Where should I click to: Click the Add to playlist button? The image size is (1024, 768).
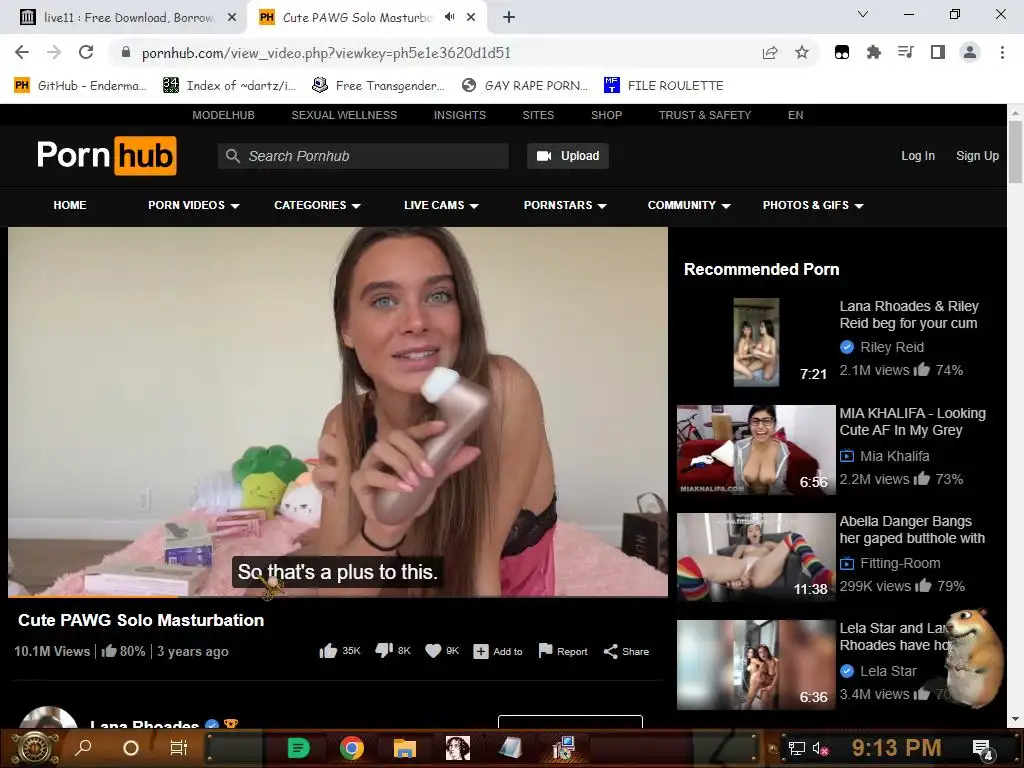pos(498,652)
